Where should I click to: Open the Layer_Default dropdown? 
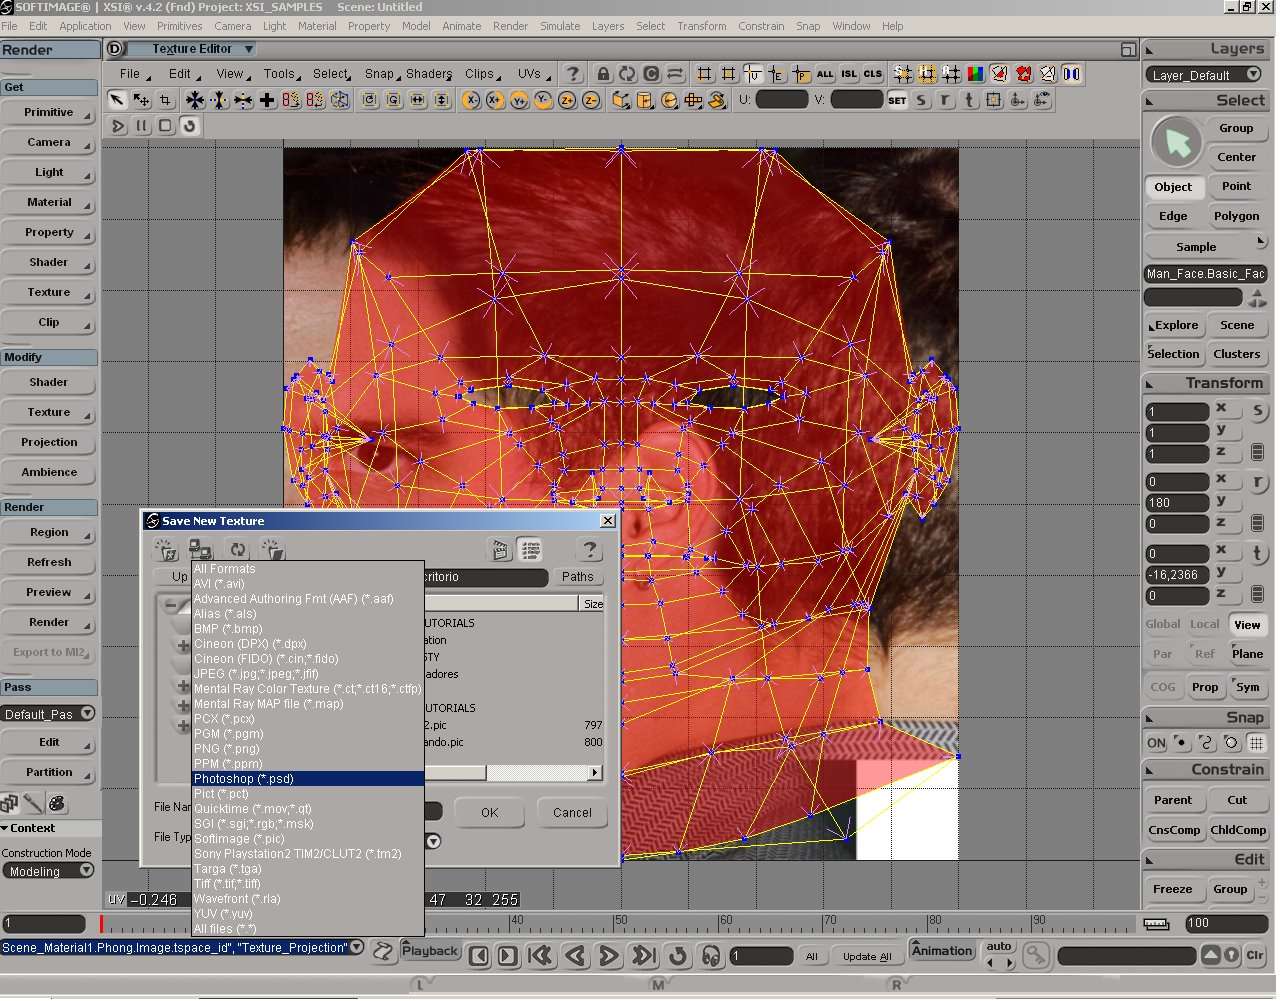pos(1253,75)
